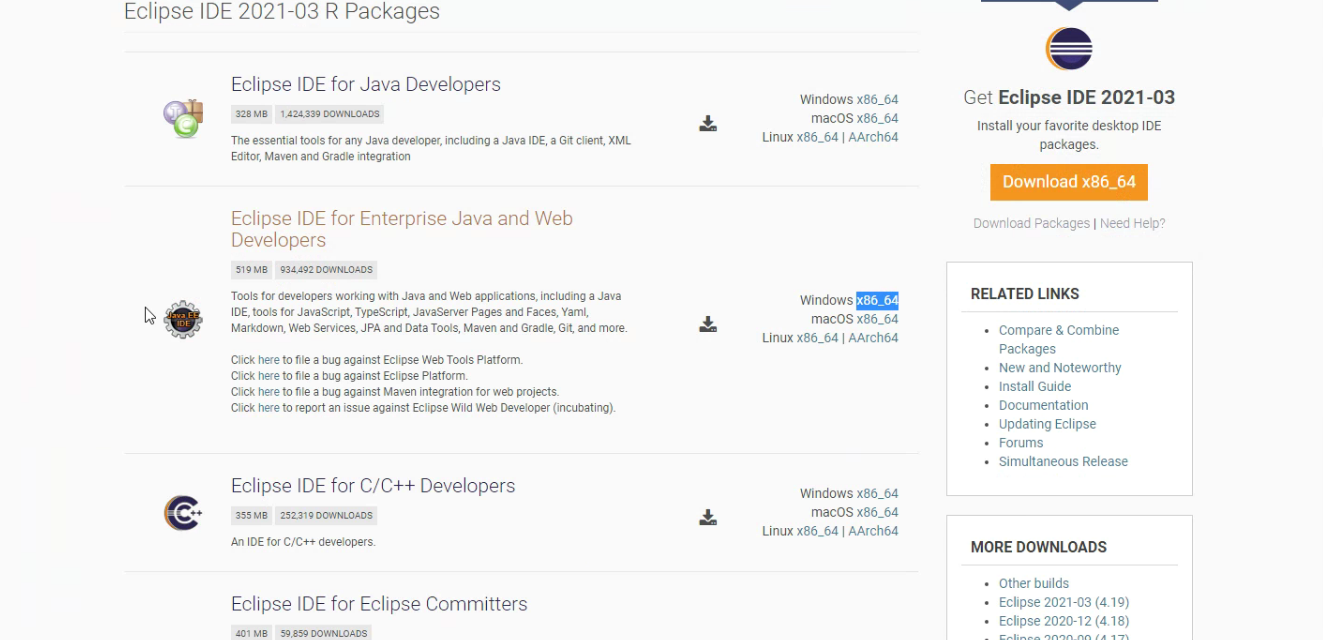Click the Java Developers download icon

708,124
